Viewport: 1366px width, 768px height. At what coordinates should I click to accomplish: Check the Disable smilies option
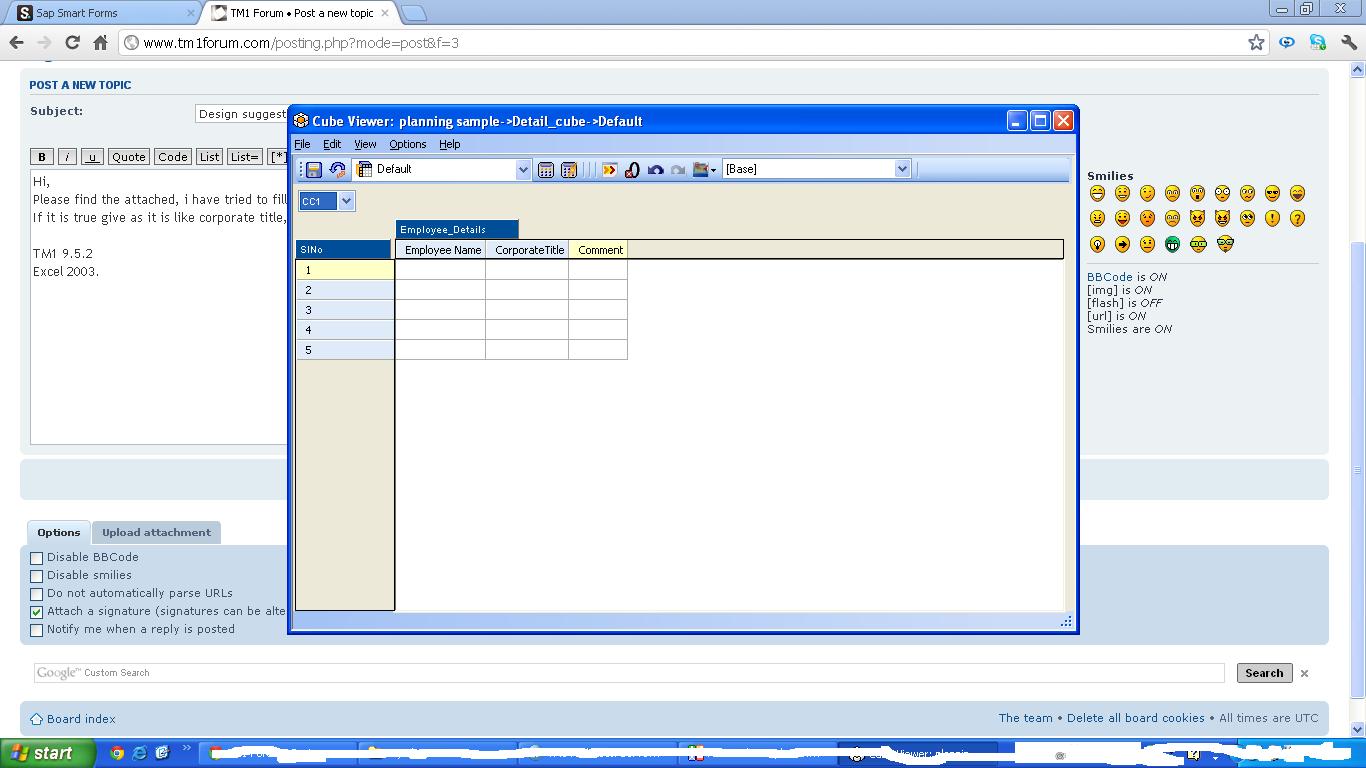[37, 576]
